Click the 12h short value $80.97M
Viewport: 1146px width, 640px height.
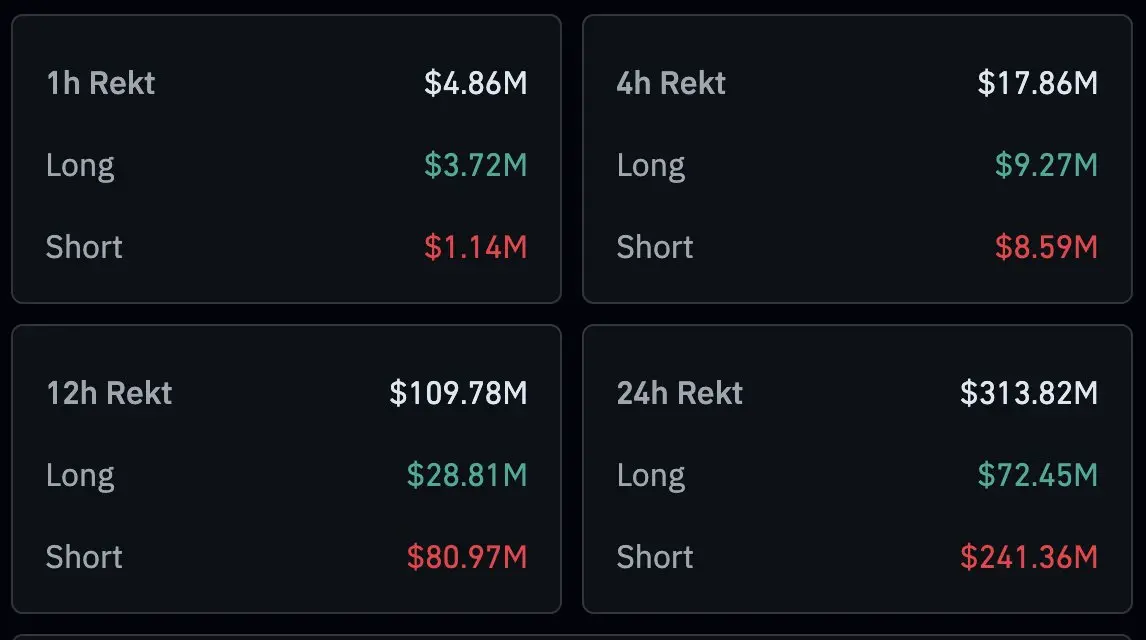pos(466,557)
